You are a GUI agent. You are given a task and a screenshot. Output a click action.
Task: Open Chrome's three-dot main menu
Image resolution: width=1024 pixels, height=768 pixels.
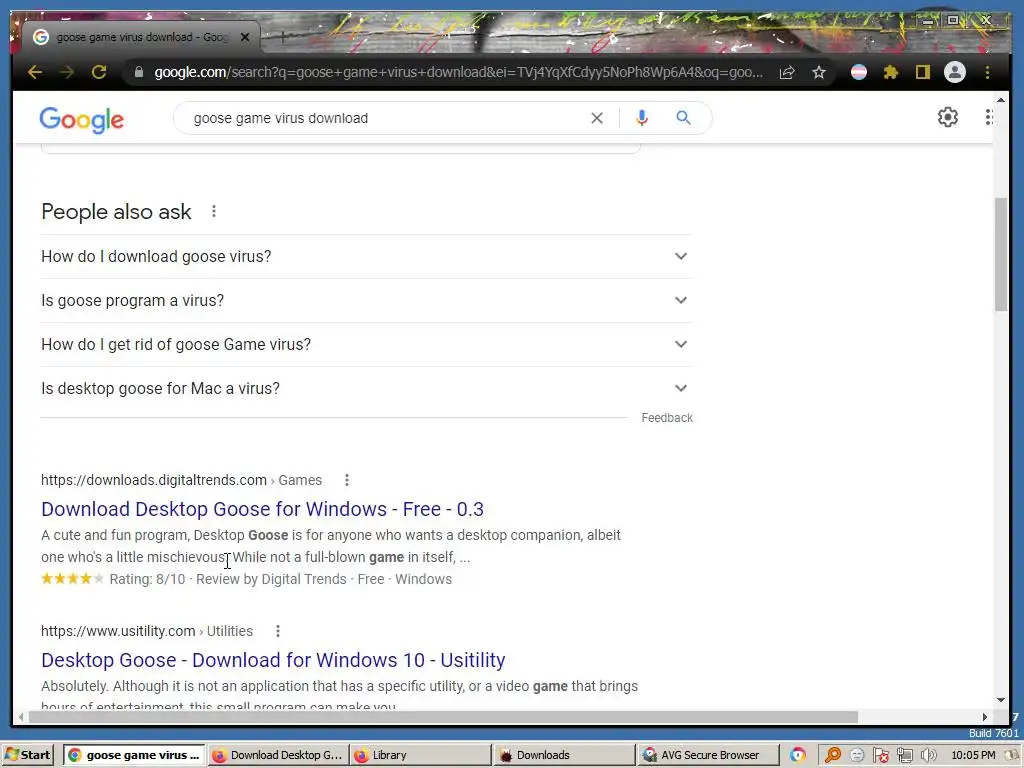click(x=987, y=72)
